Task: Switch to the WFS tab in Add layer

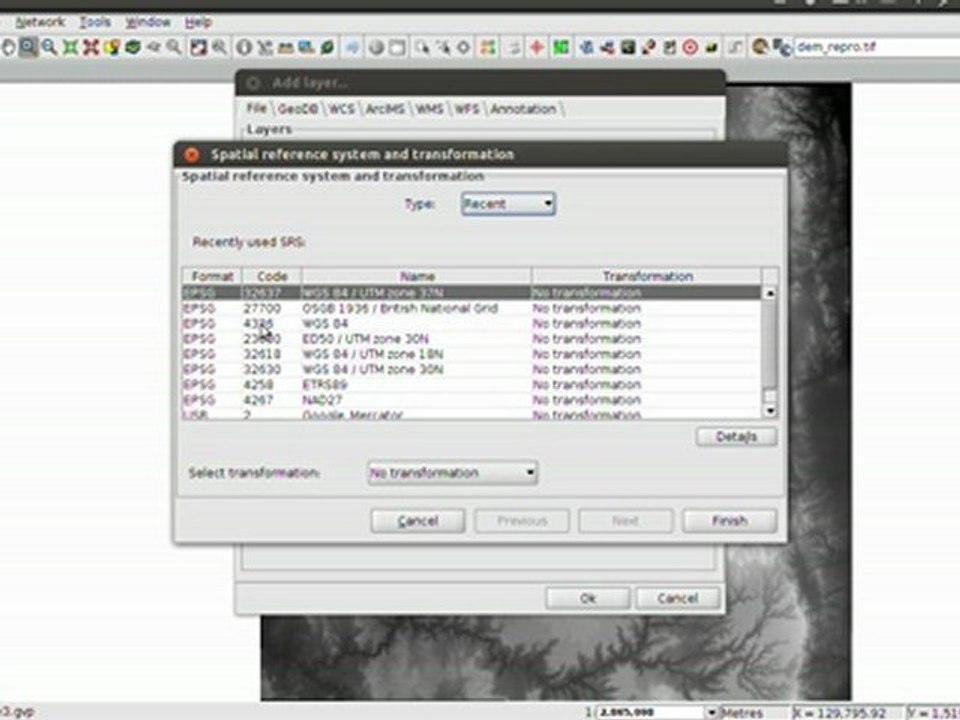Action: point(466,109)
